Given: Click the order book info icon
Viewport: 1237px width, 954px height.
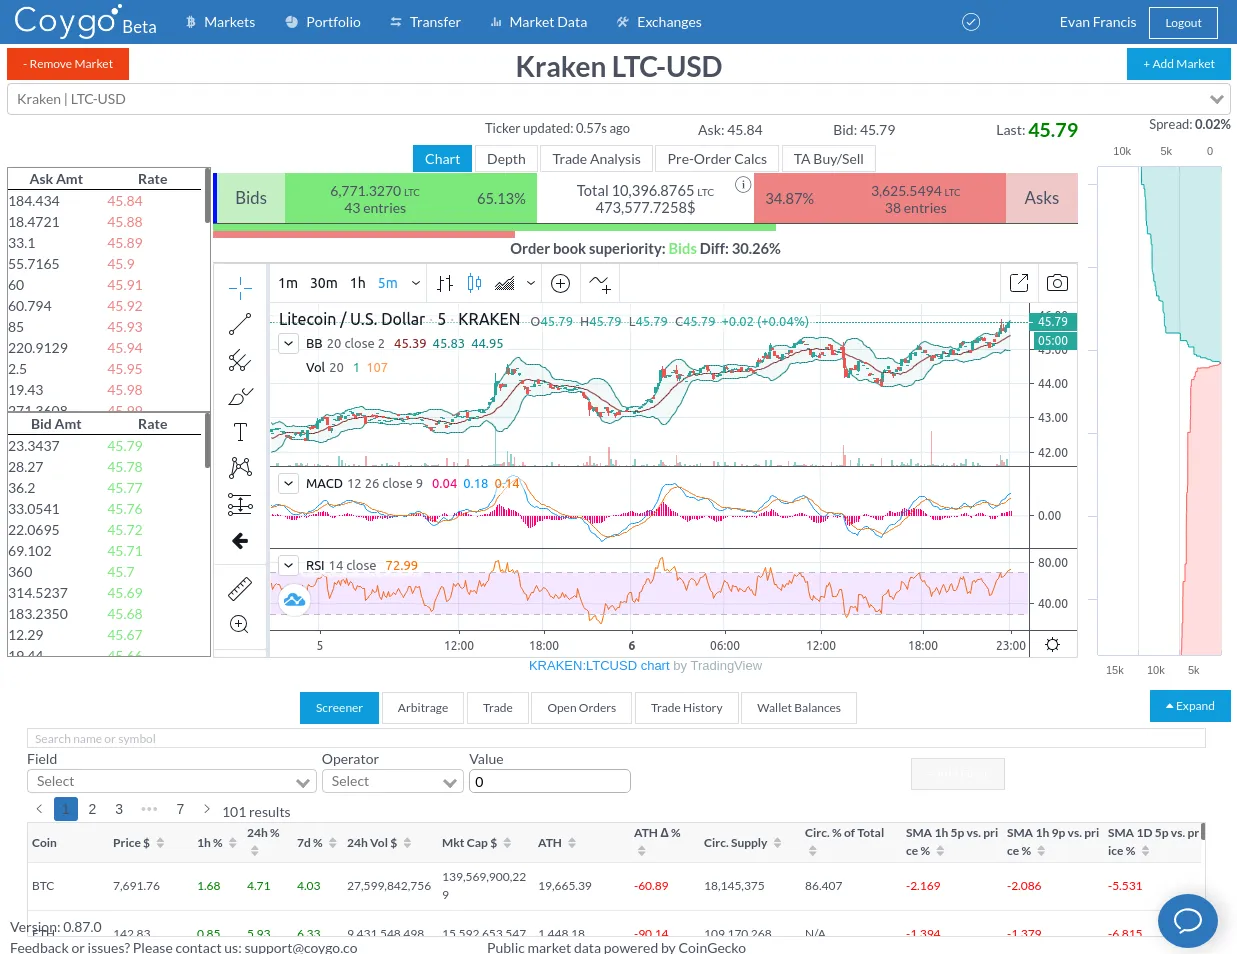Looking at the screenshot, I should pyautogui.click(x=743, y=184).
